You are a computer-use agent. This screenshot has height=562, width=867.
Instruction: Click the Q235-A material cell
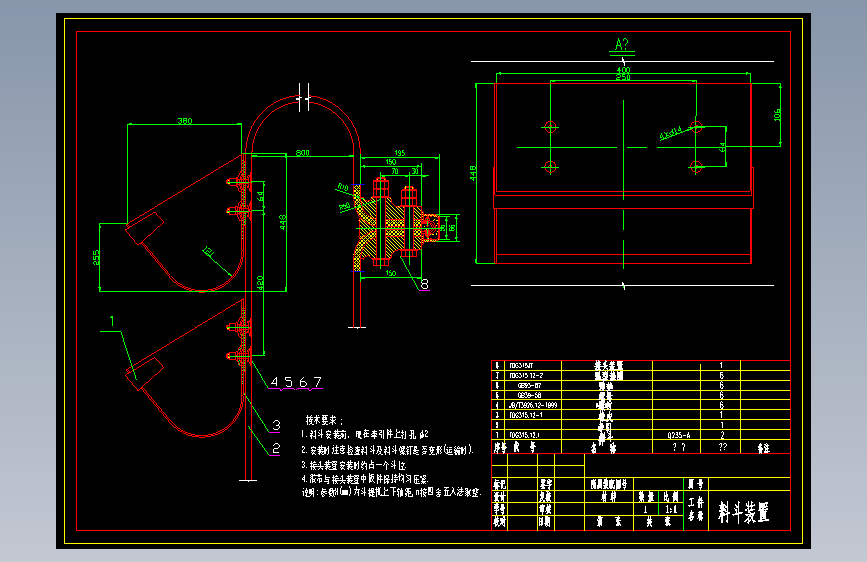[678, 435]
